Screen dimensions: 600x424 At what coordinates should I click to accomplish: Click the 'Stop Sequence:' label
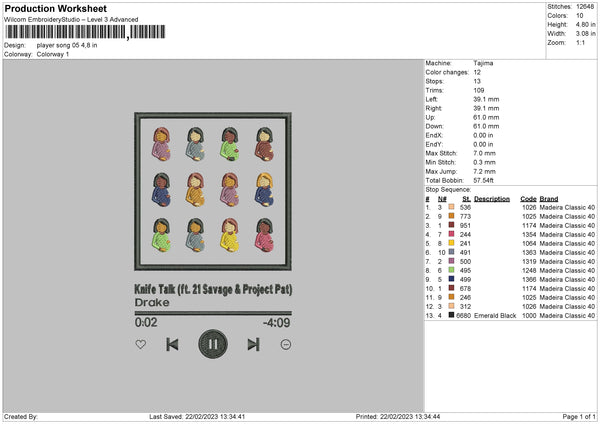tap(448, 190)
